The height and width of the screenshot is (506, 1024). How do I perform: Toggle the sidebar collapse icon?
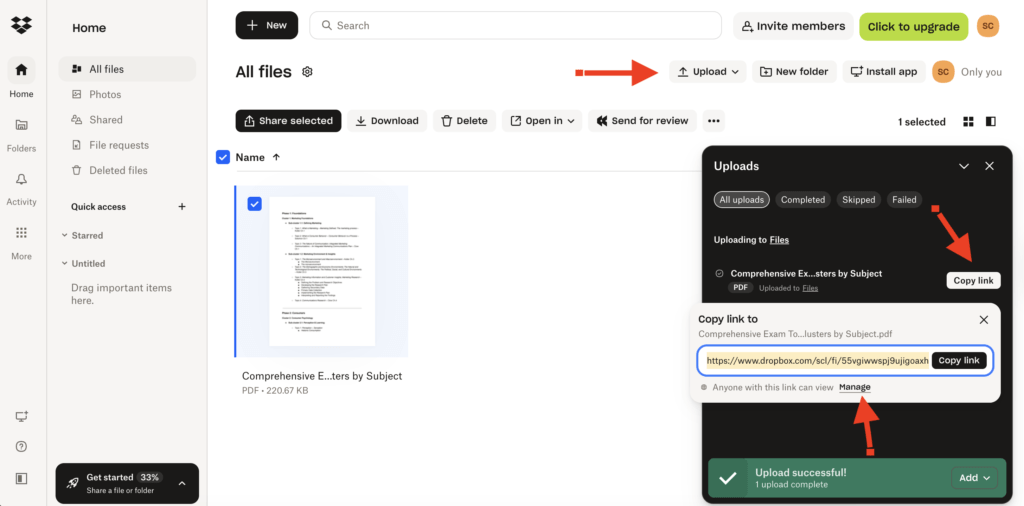(x=22, y=478)
